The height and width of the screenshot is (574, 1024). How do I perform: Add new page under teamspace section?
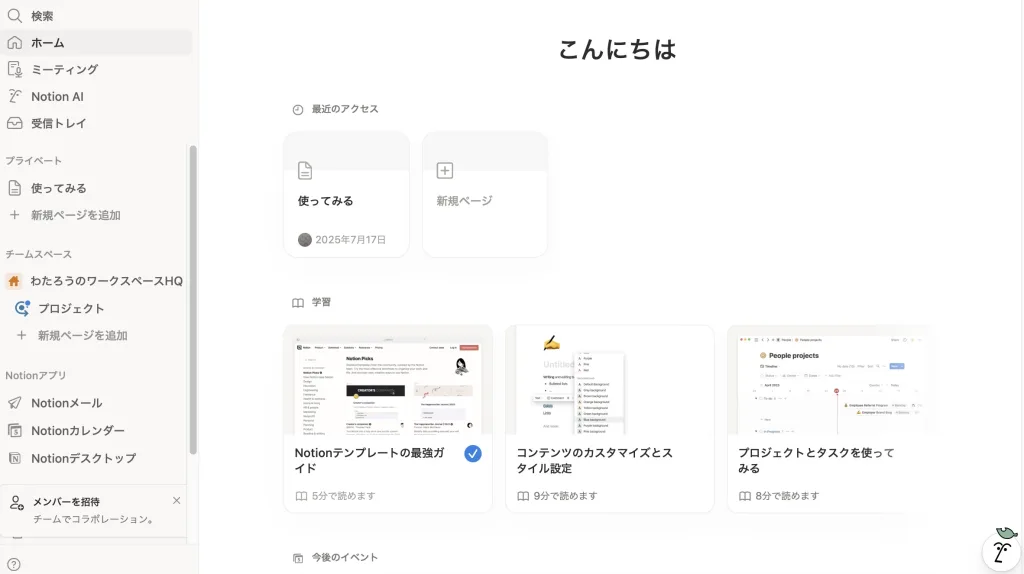[x=82, y=335]
